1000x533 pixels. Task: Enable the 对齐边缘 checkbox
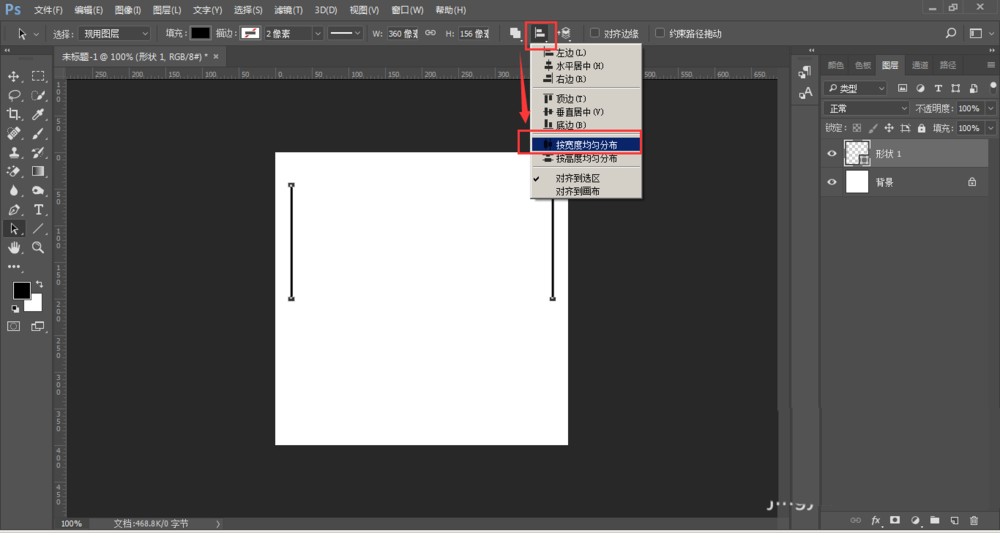click(595, 33)
